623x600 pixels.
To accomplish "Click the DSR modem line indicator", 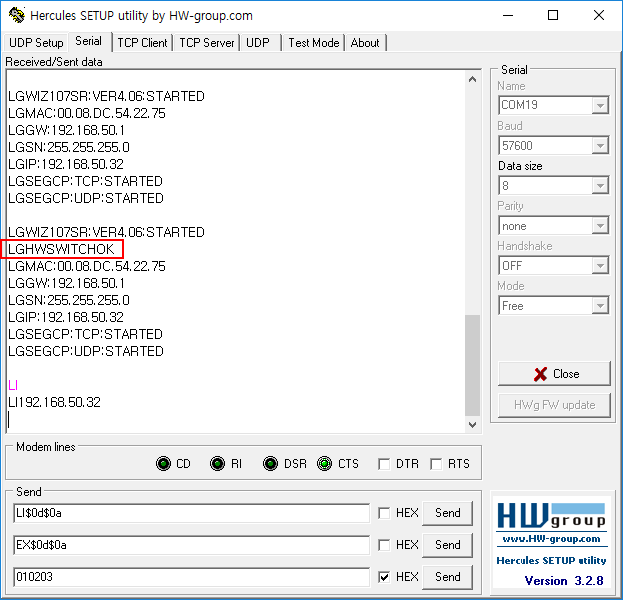I will [271, 464].
